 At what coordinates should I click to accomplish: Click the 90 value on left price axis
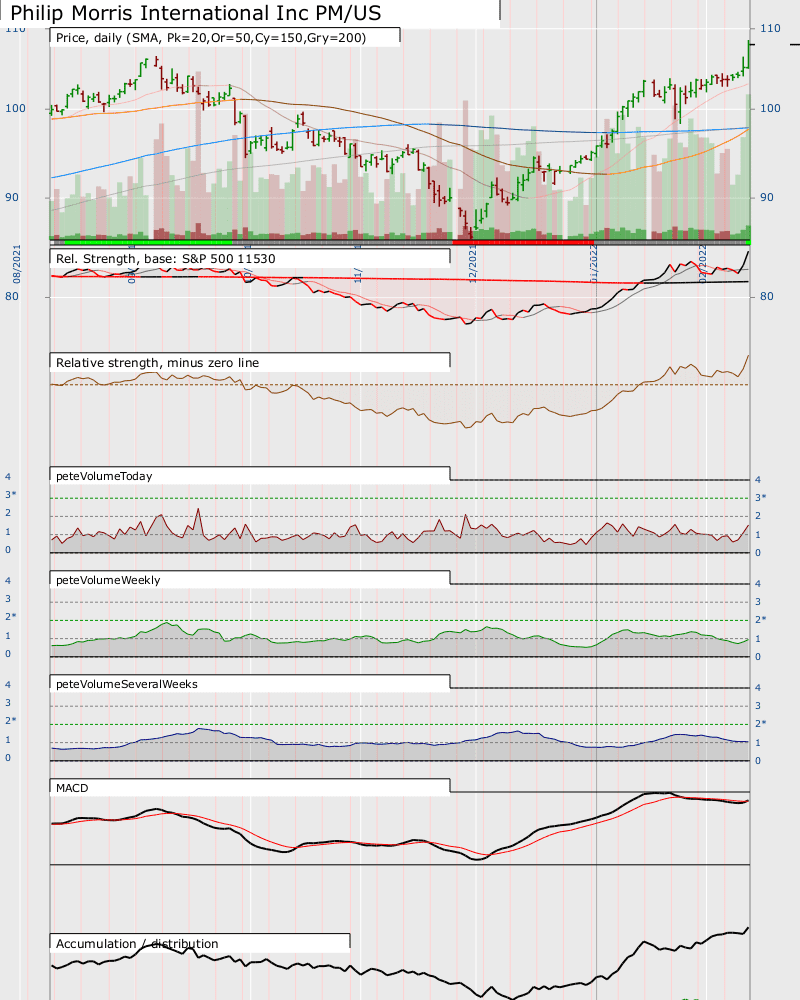point(12,197)
